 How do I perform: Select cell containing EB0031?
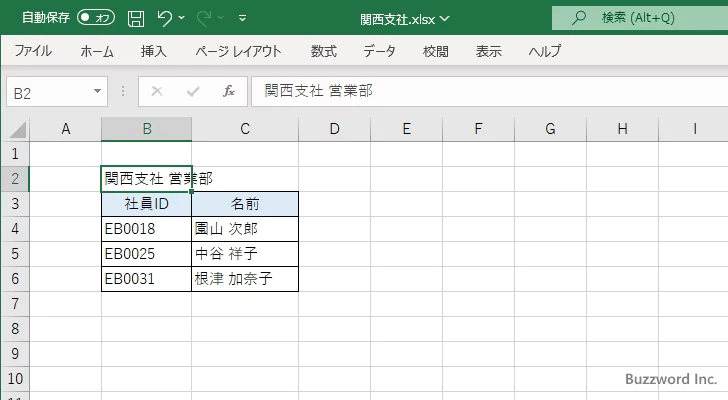(146, 279)
